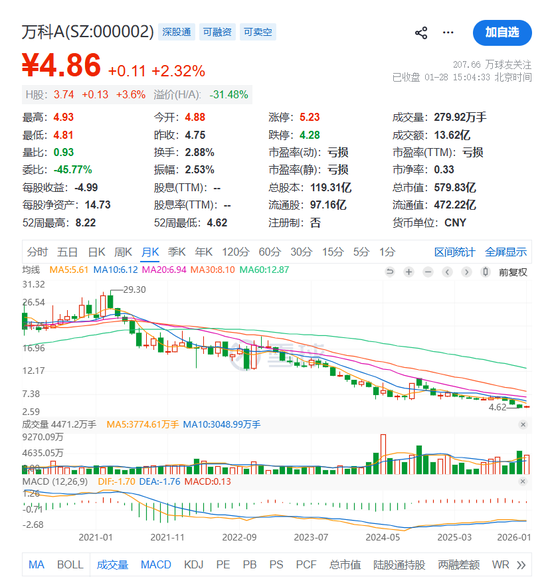Image resolution: width=550 pixels, height=583 pixels.
Task: Select the 日K chart tab
Action: click(97, 252)
